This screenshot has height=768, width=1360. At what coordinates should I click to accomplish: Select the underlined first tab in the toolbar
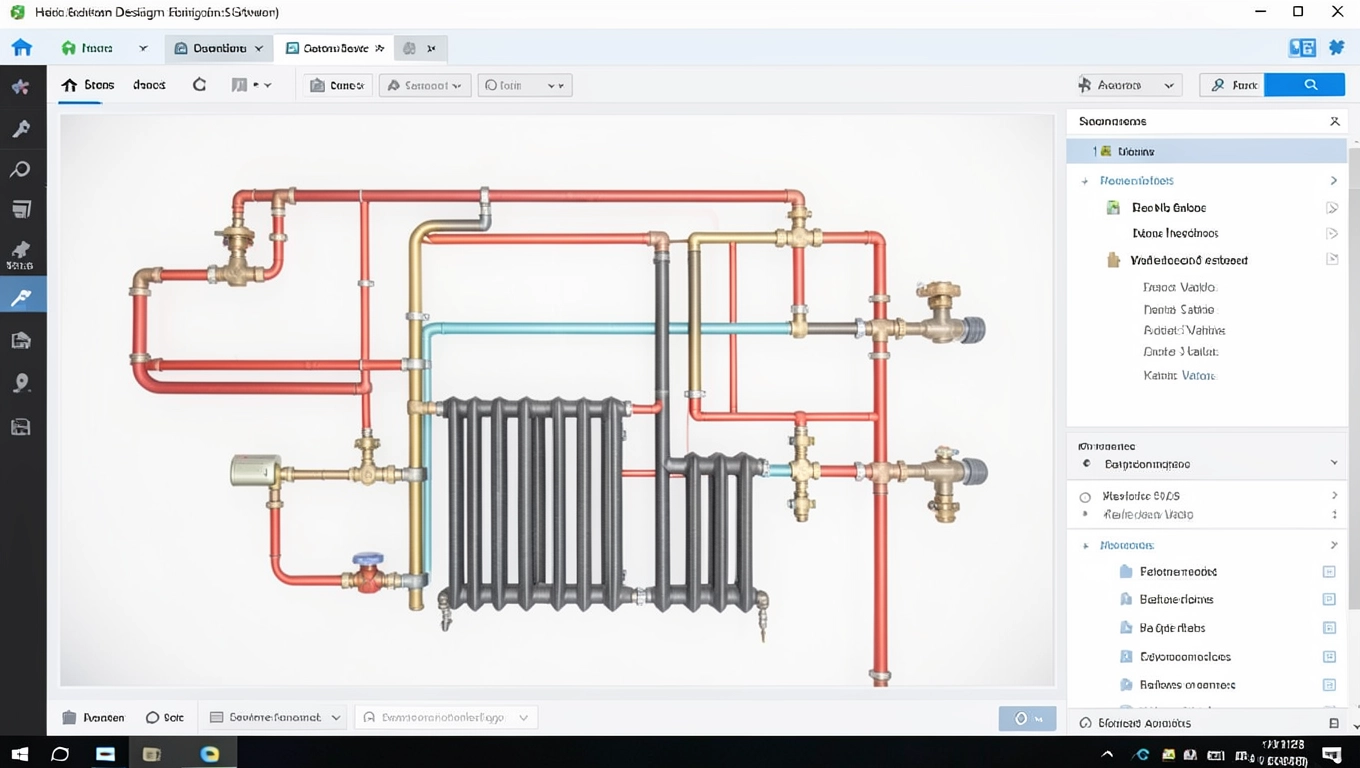tap(88, 86)
